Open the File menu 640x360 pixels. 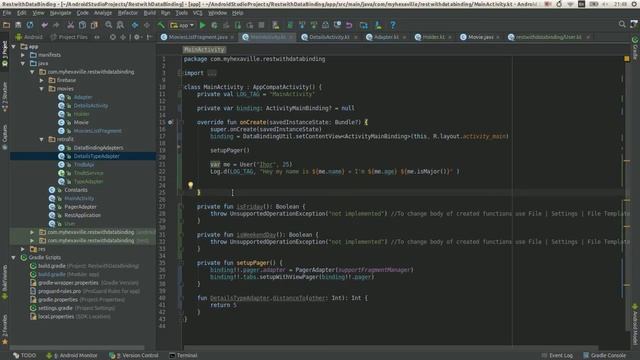pyautogui.click(x=7, y=13)
